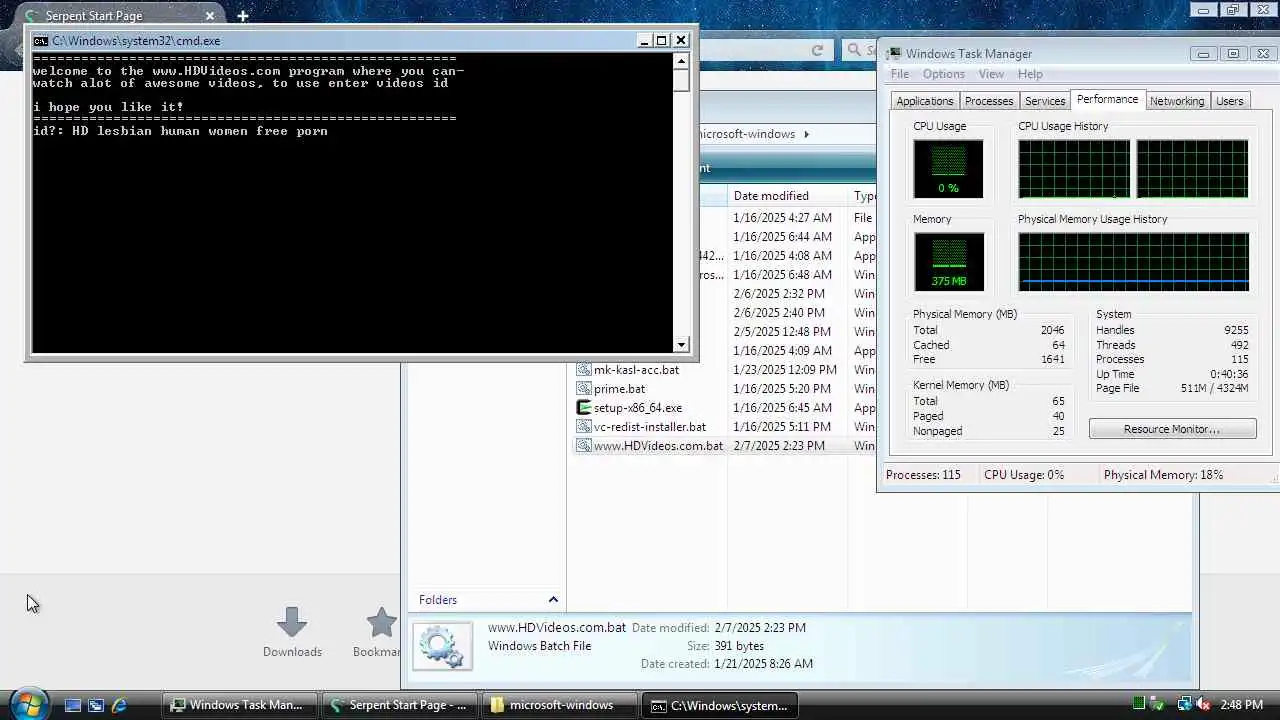Click the prime.bat file name
This screenshot has height=720, width=1280.
619,389
